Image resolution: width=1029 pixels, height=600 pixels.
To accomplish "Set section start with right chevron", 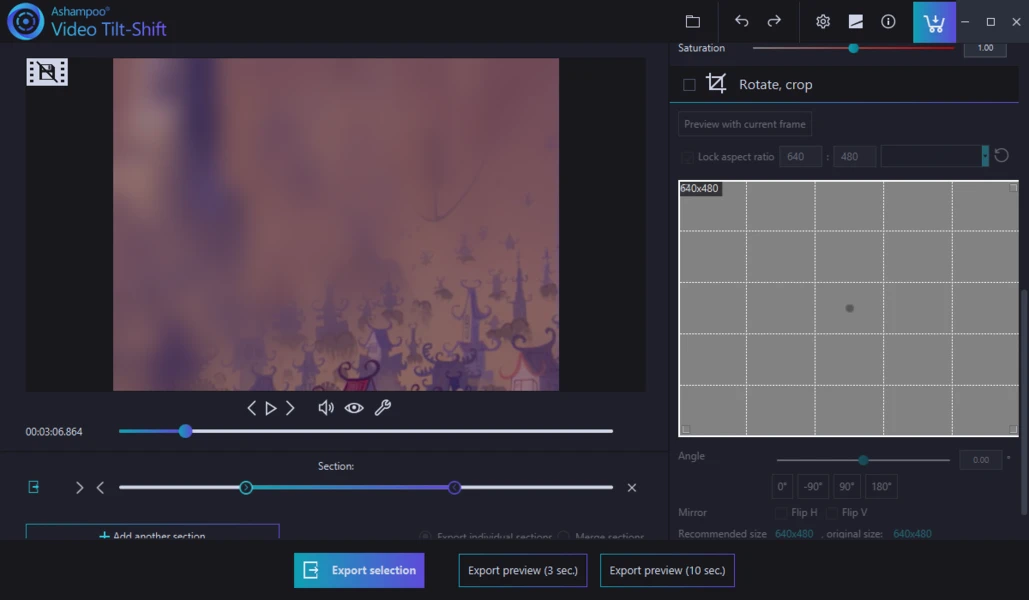I will [79, 488].
